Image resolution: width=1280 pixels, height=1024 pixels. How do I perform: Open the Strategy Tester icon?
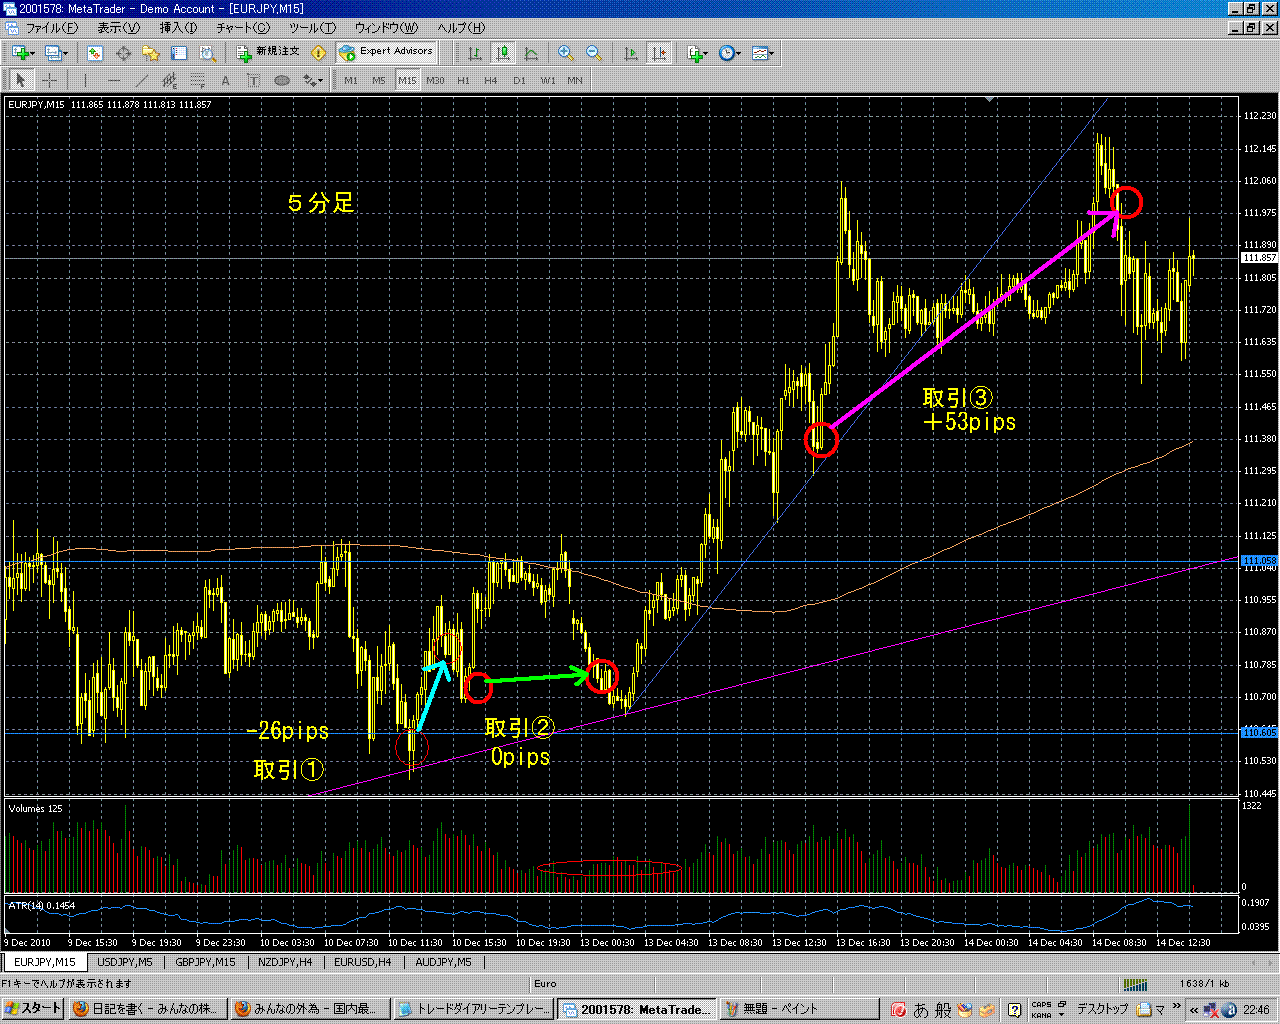tap(207, 53)
